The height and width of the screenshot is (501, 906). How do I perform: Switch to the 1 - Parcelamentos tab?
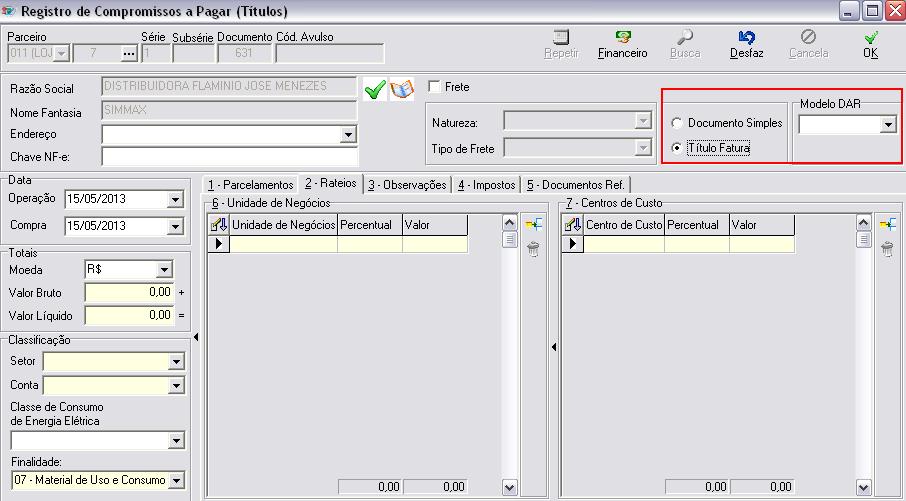pos(250,185)
